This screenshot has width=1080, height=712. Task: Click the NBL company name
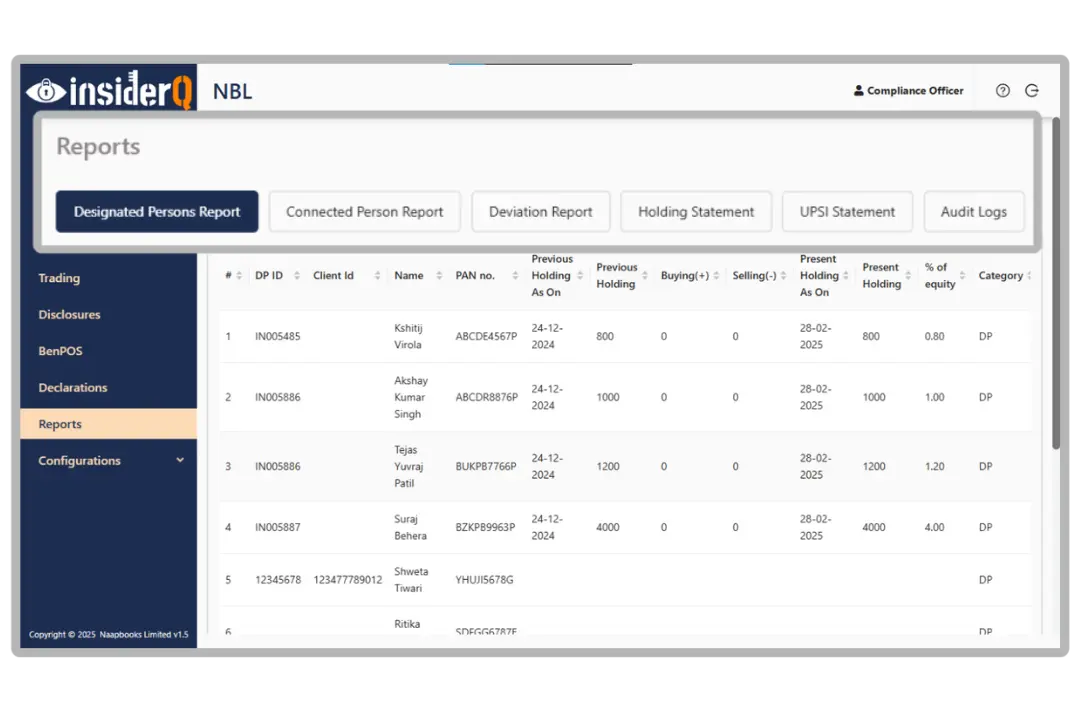point(232,91)
